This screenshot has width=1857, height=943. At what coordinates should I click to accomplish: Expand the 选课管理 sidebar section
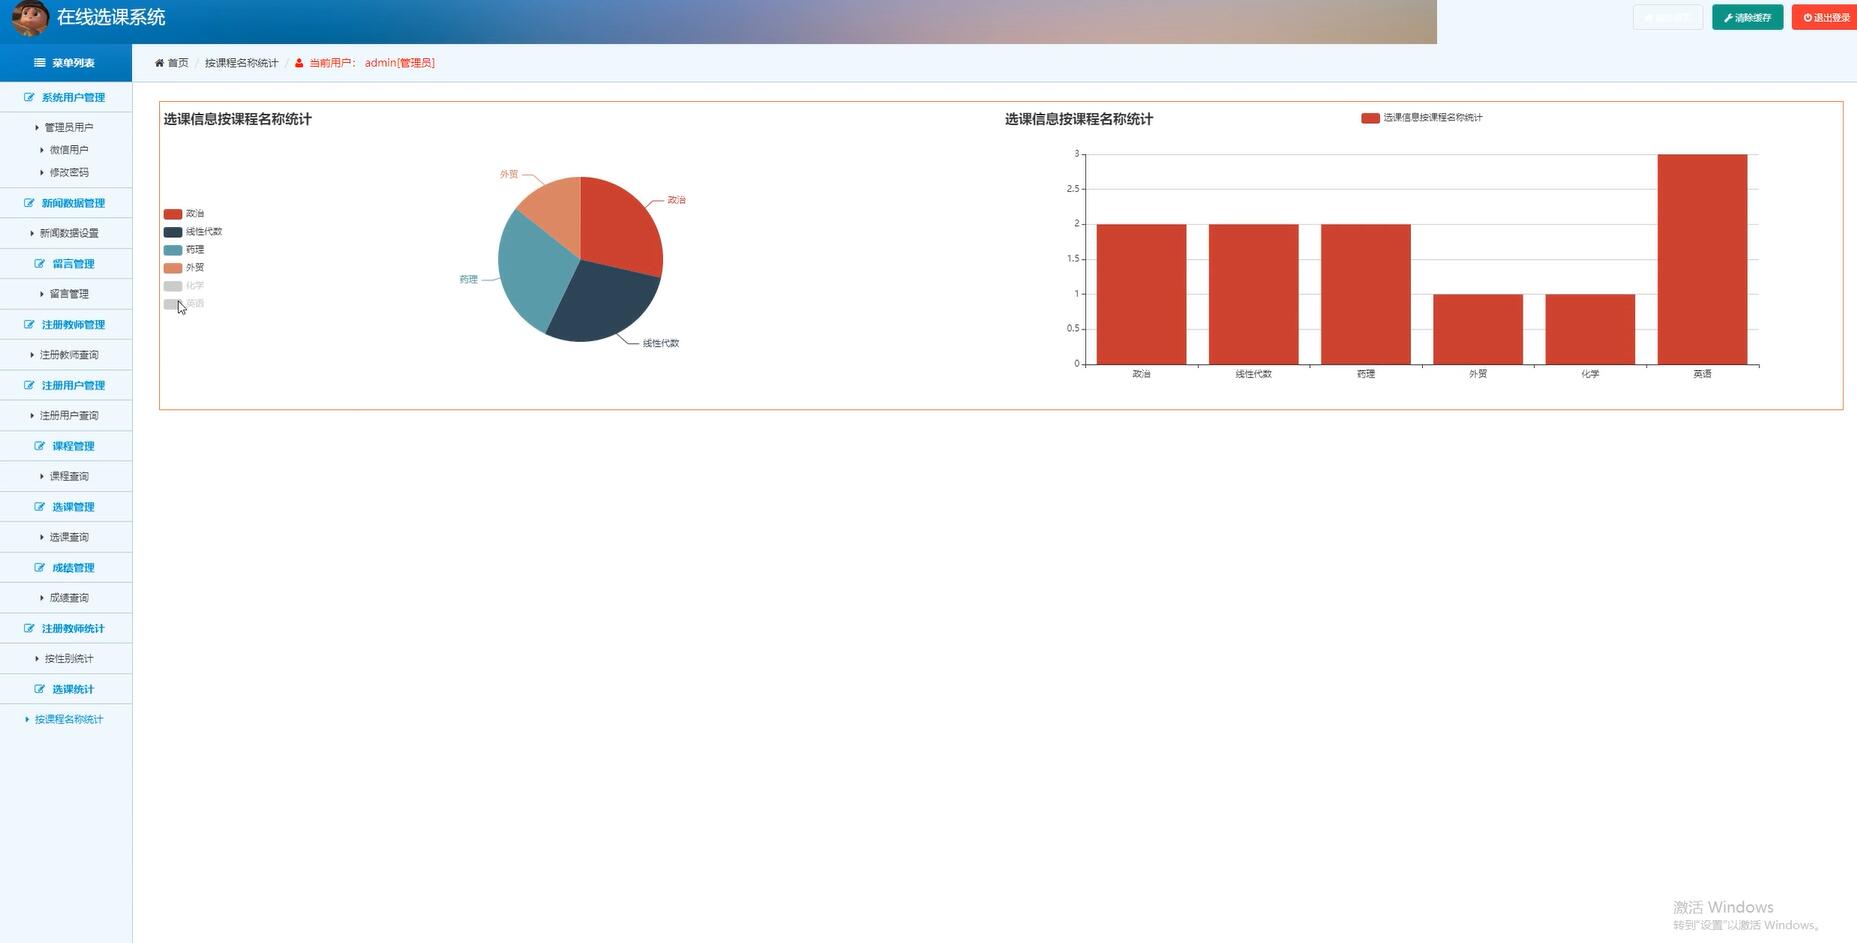[72, 507]
